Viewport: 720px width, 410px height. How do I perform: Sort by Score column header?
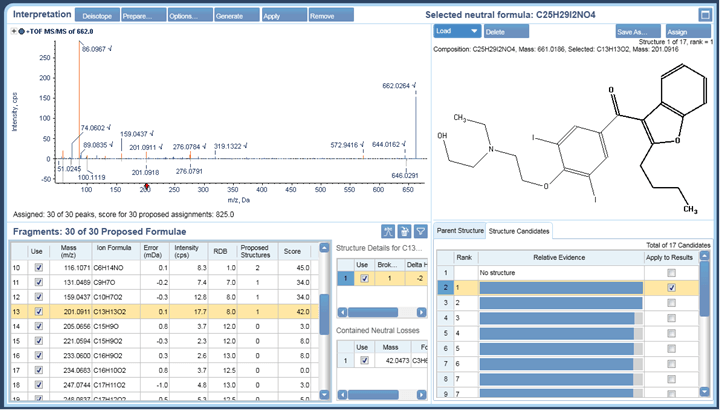pos(294,251)
